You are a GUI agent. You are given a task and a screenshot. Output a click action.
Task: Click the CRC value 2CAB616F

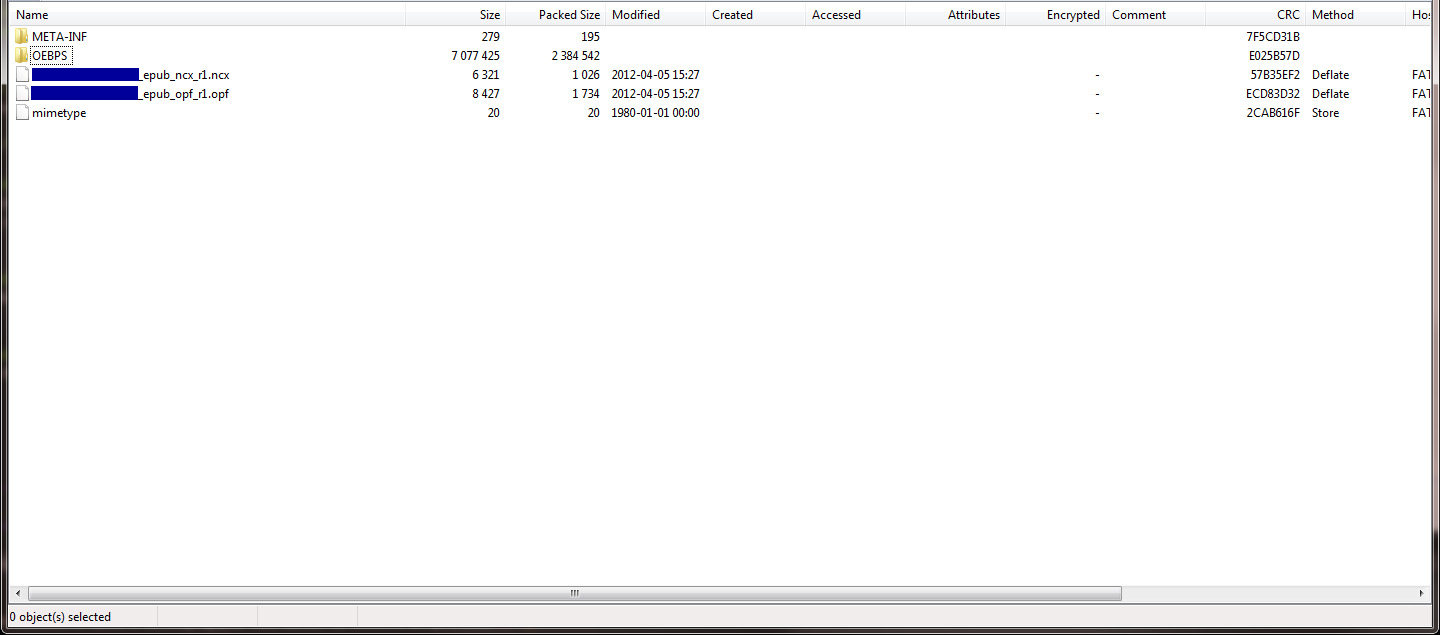pos(1274,113)
